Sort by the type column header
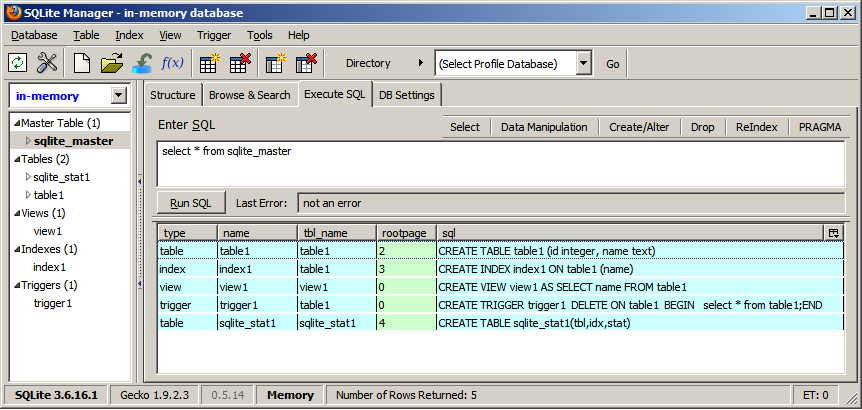 [187, 233]
